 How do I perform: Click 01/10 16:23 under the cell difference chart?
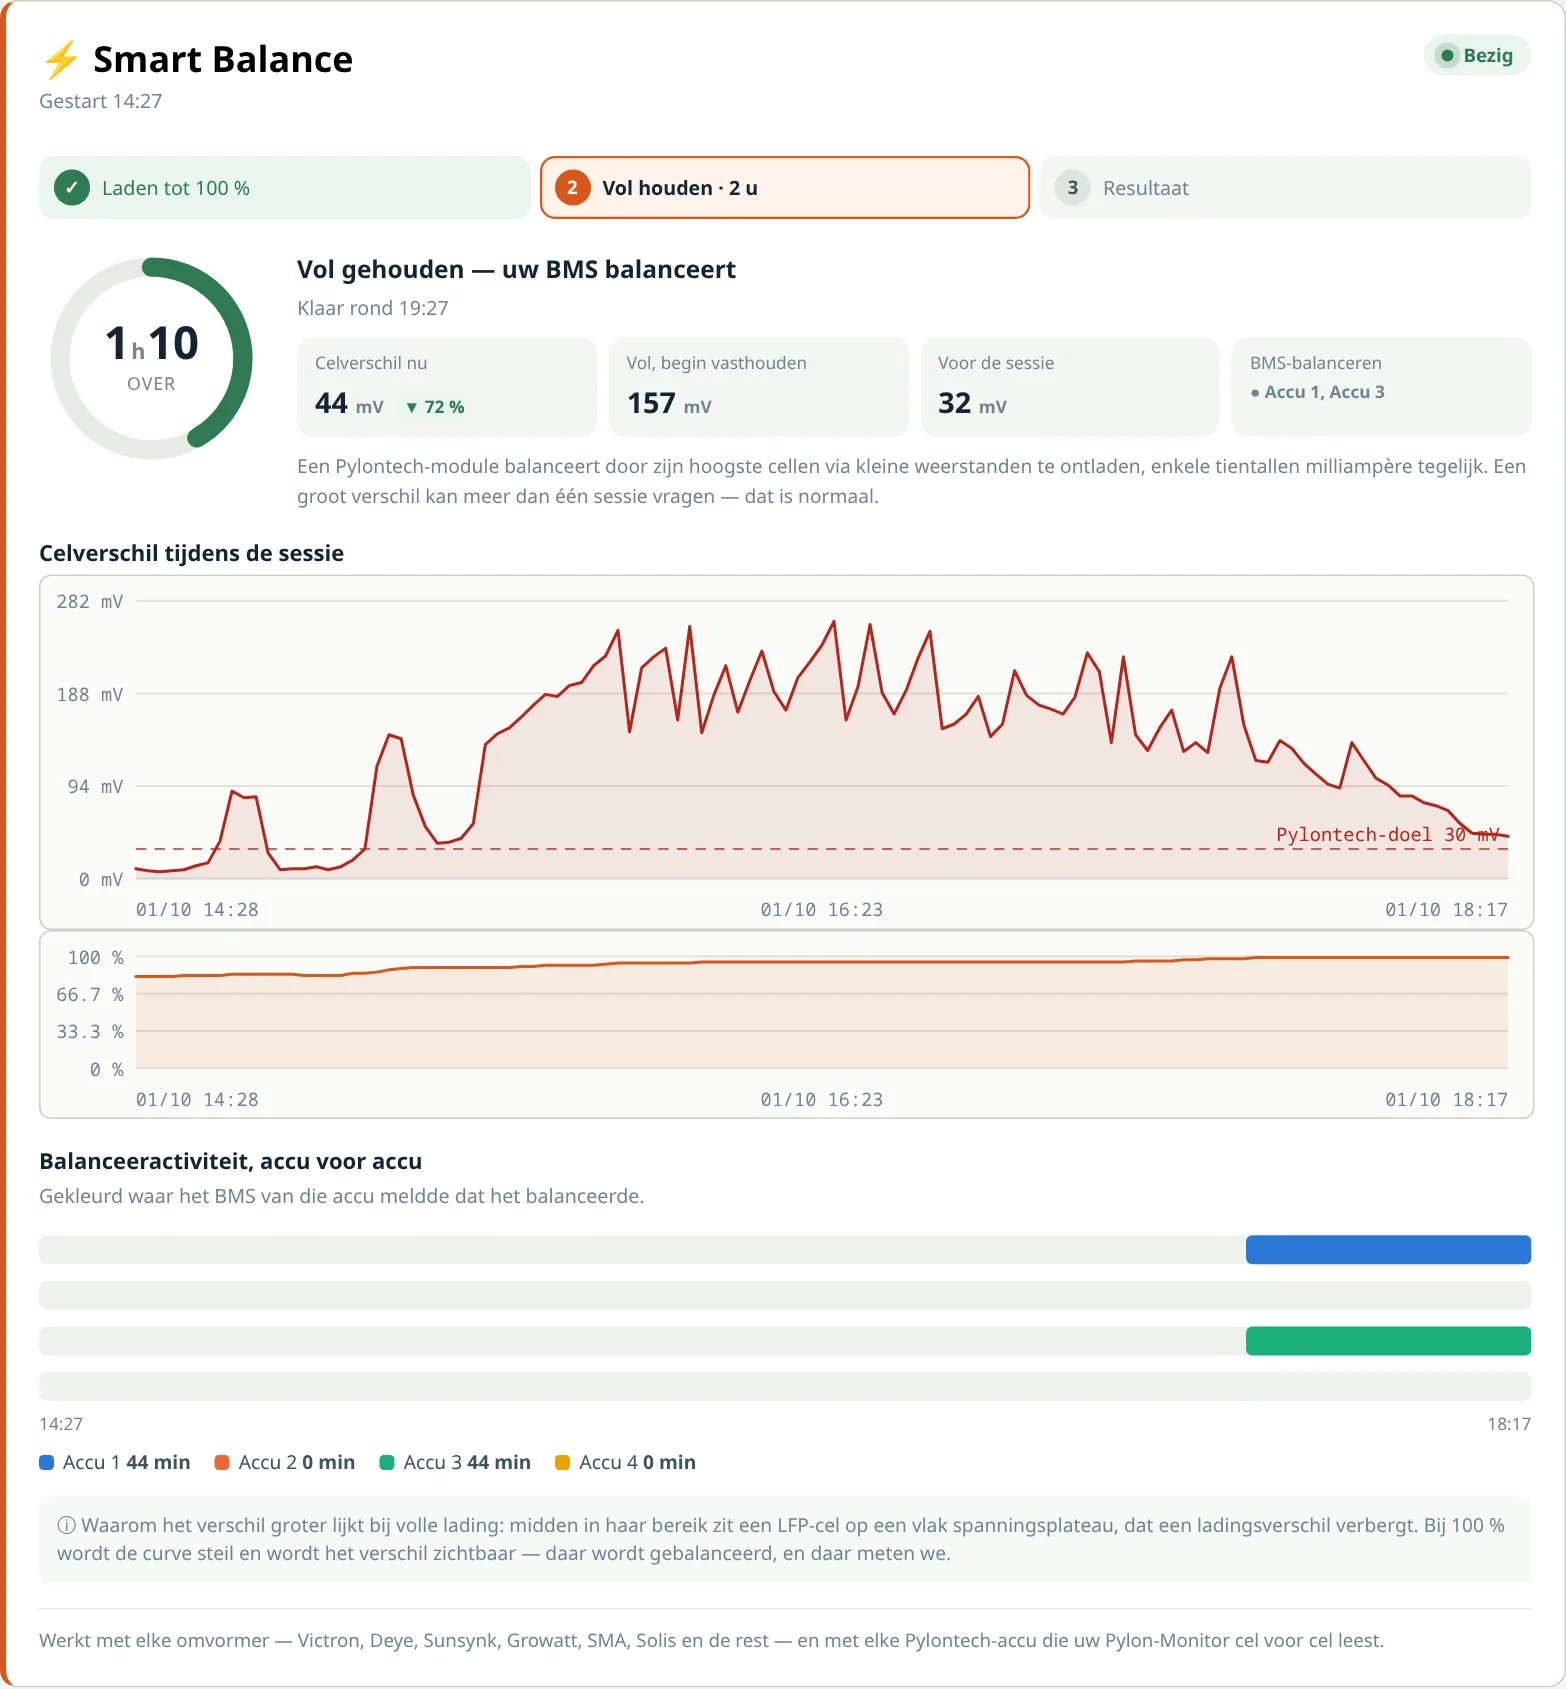(x=821, y=910)
